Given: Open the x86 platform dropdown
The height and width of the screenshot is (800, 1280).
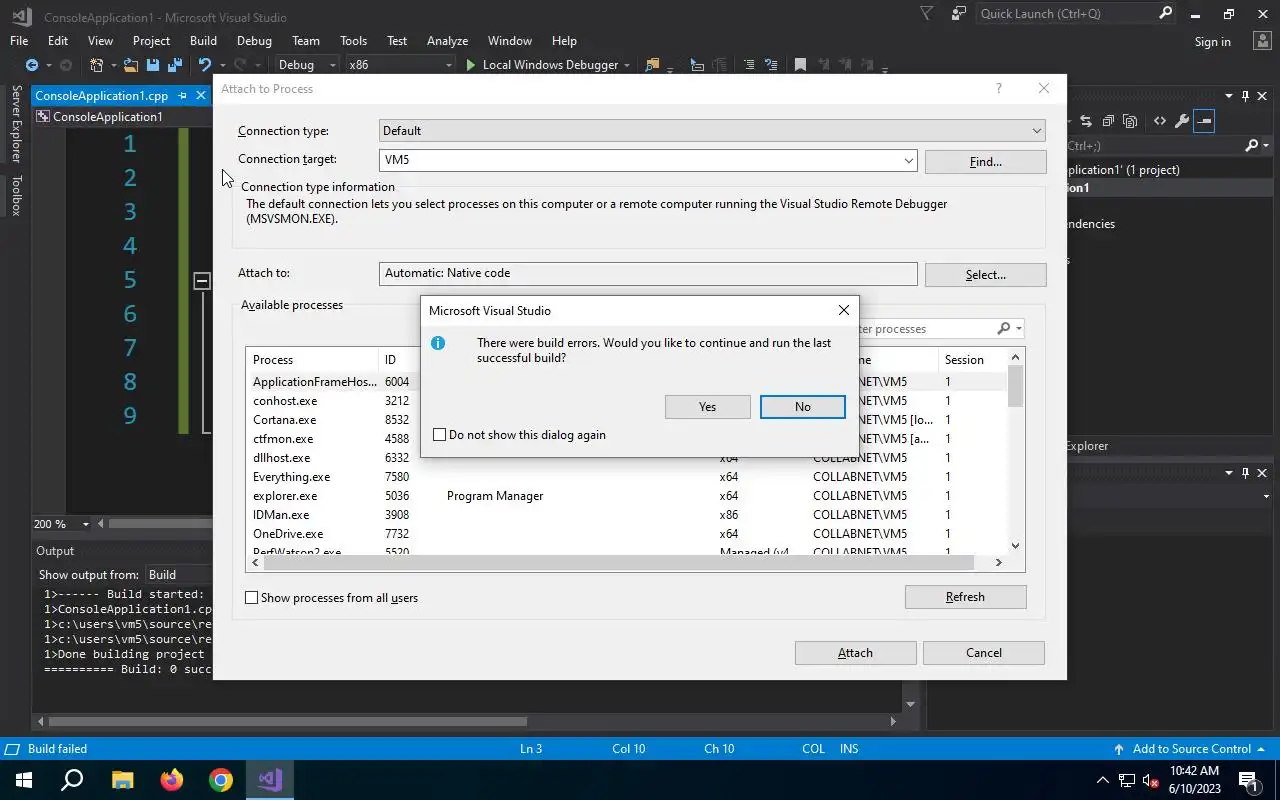Looking at the screenshot, I should pos(448,65).
